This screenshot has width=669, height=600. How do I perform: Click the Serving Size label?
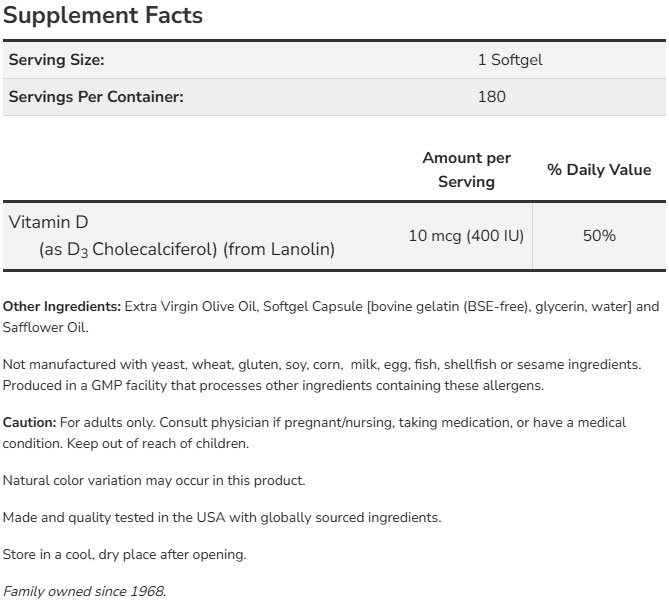tap(57, 60)
